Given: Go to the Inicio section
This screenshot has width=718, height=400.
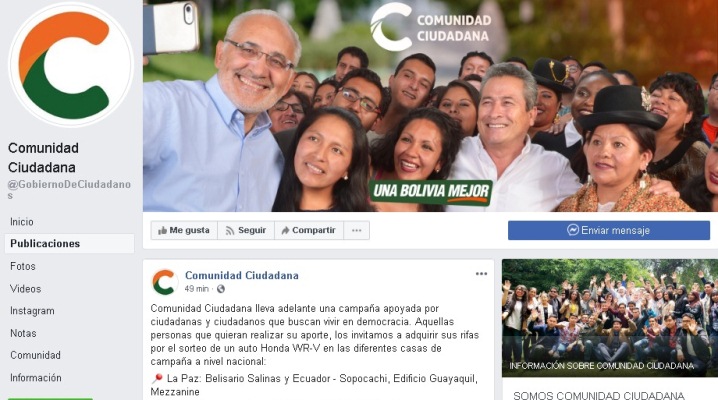Looking at the screenshot, I should [x=22, y=222].
